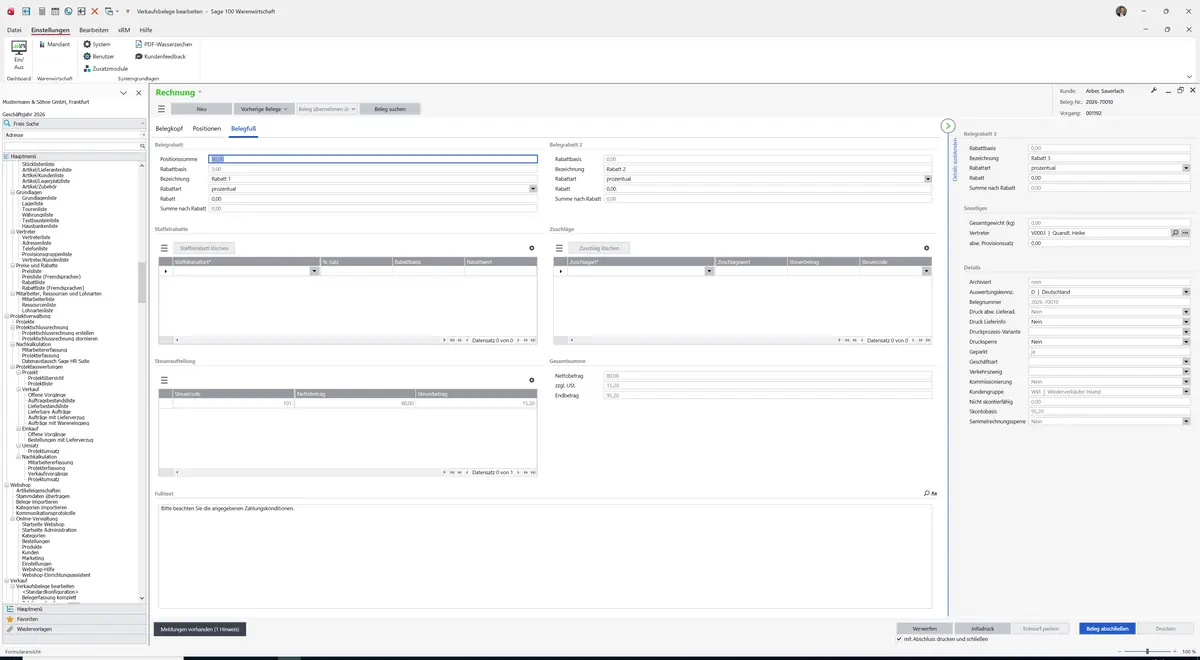Click the zoom slider in the status bar
The image size is (1200, 660).
tap(1147, 651)
